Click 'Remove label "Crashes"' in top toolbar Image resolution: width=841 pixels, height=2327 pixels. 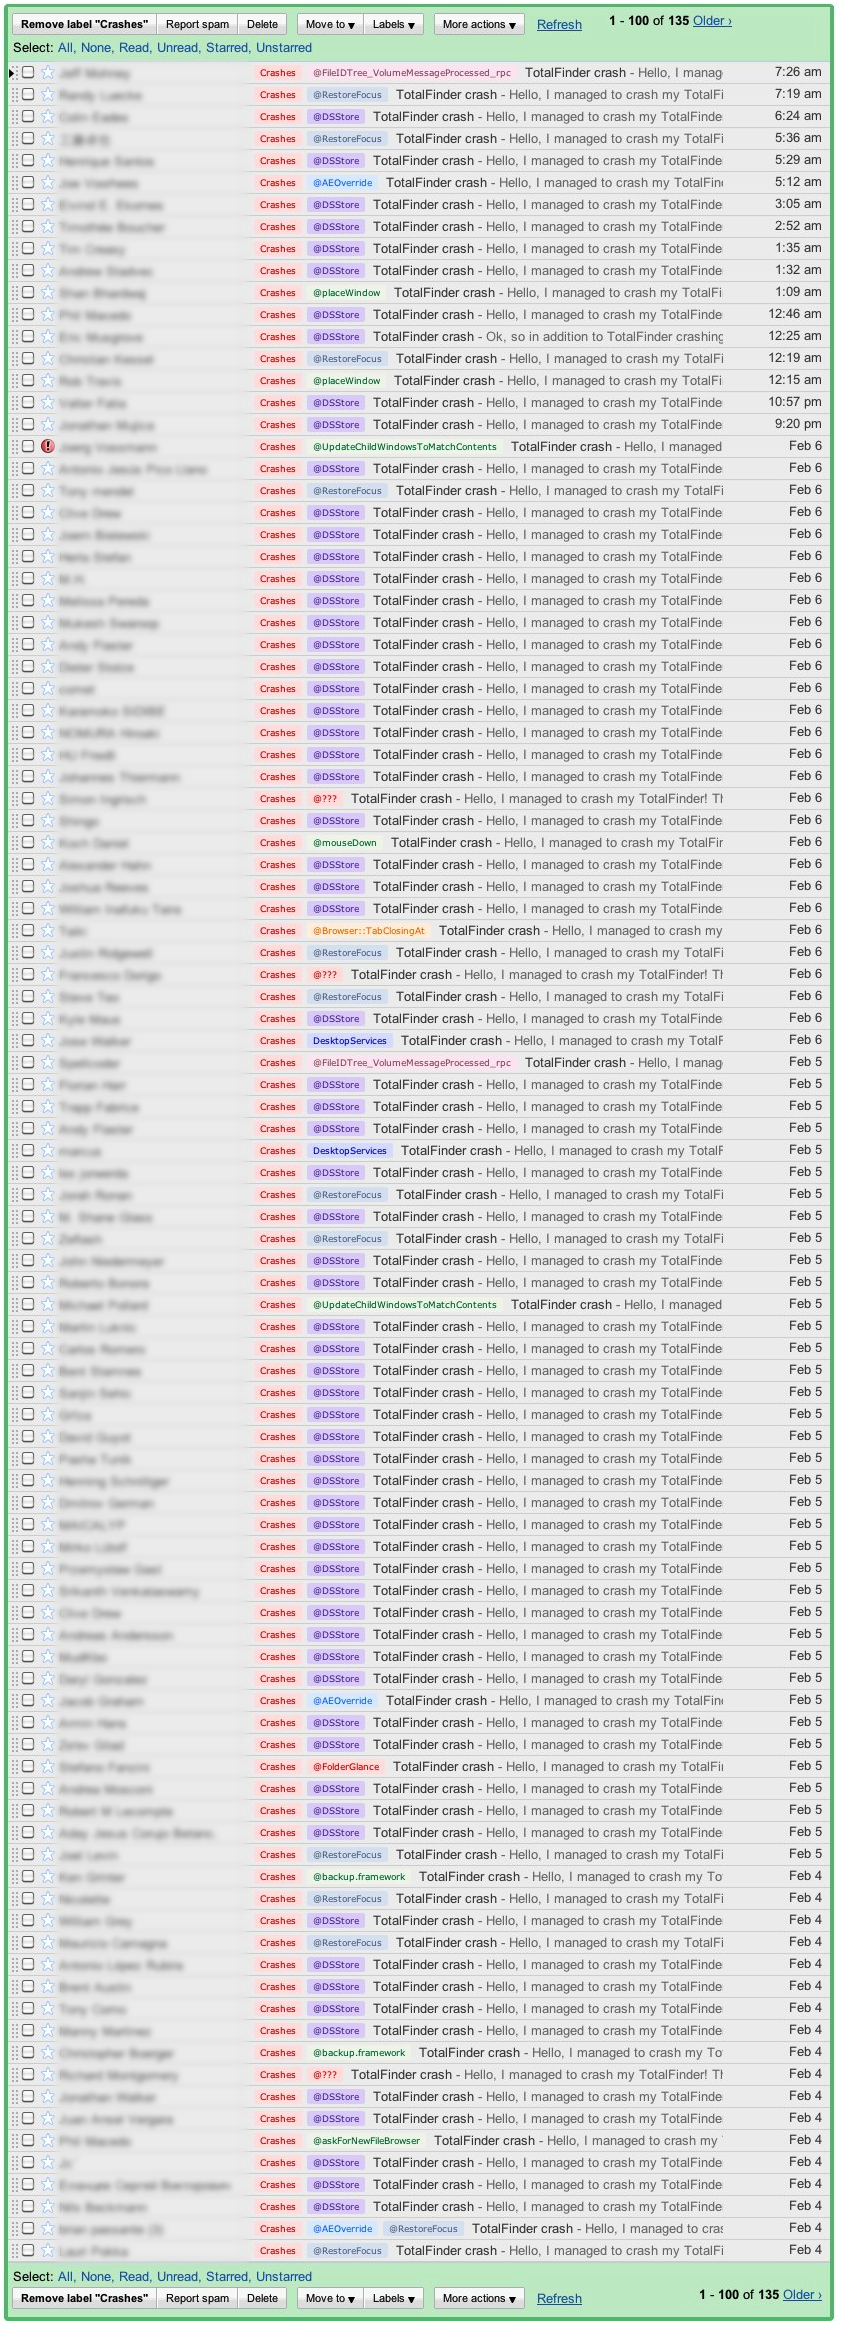(x=84, y=24)
